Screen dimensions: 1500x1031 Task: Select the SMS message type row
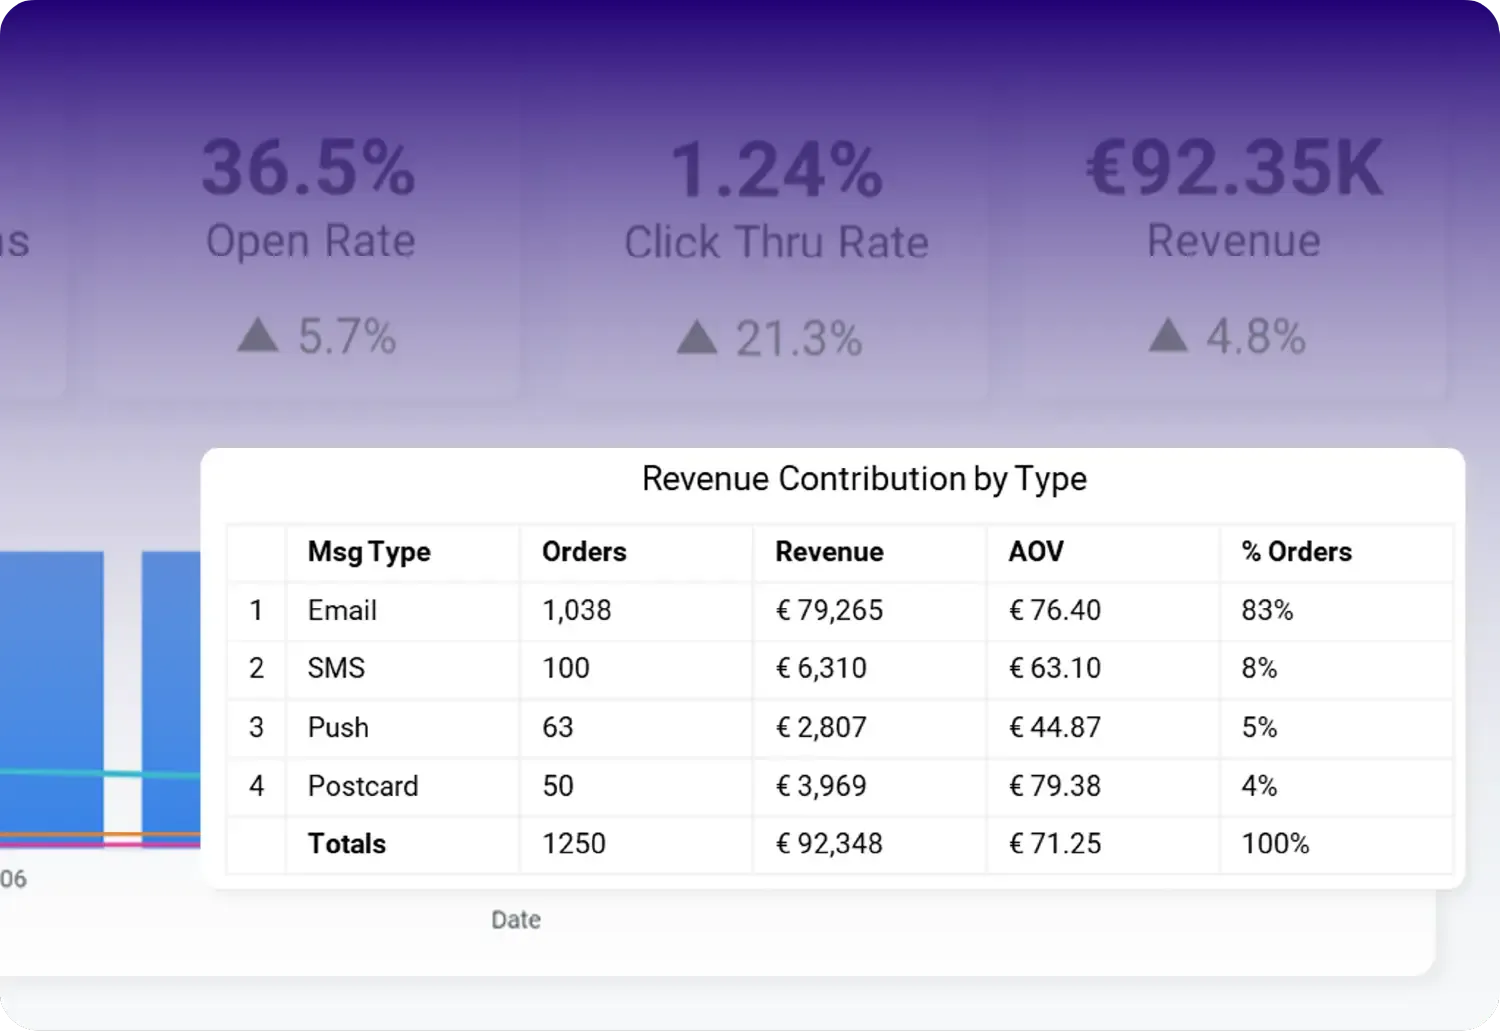point(840,669)
